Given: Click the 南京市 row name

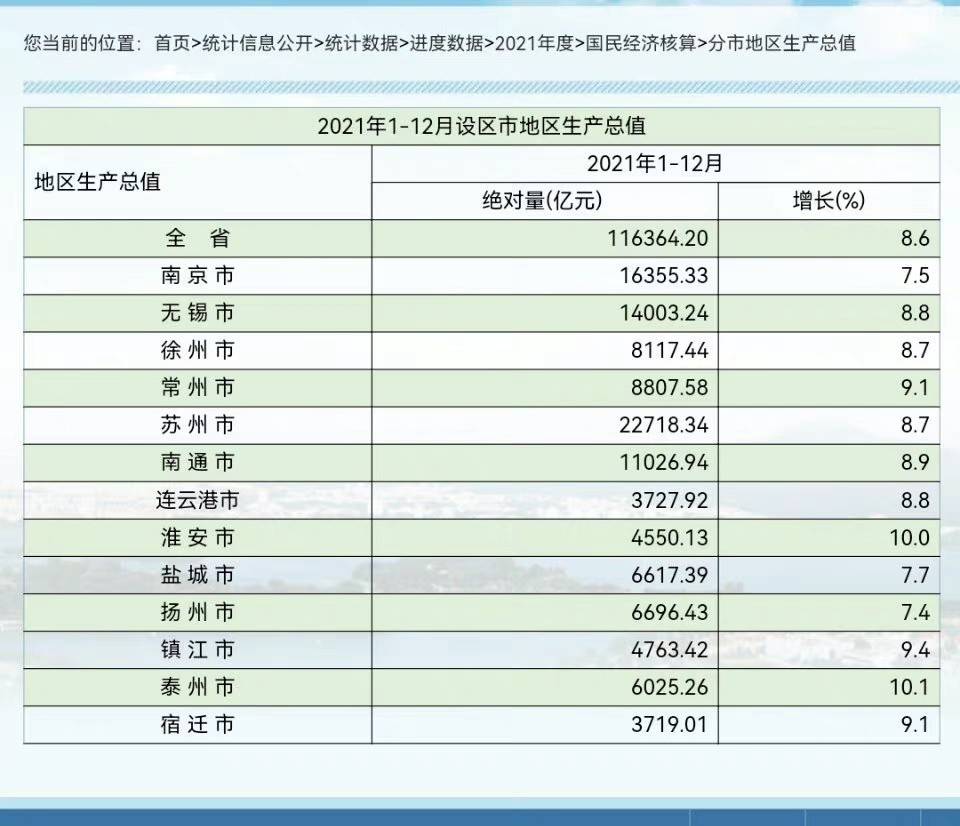Looking at the screenshot, I should click(197, 276).
